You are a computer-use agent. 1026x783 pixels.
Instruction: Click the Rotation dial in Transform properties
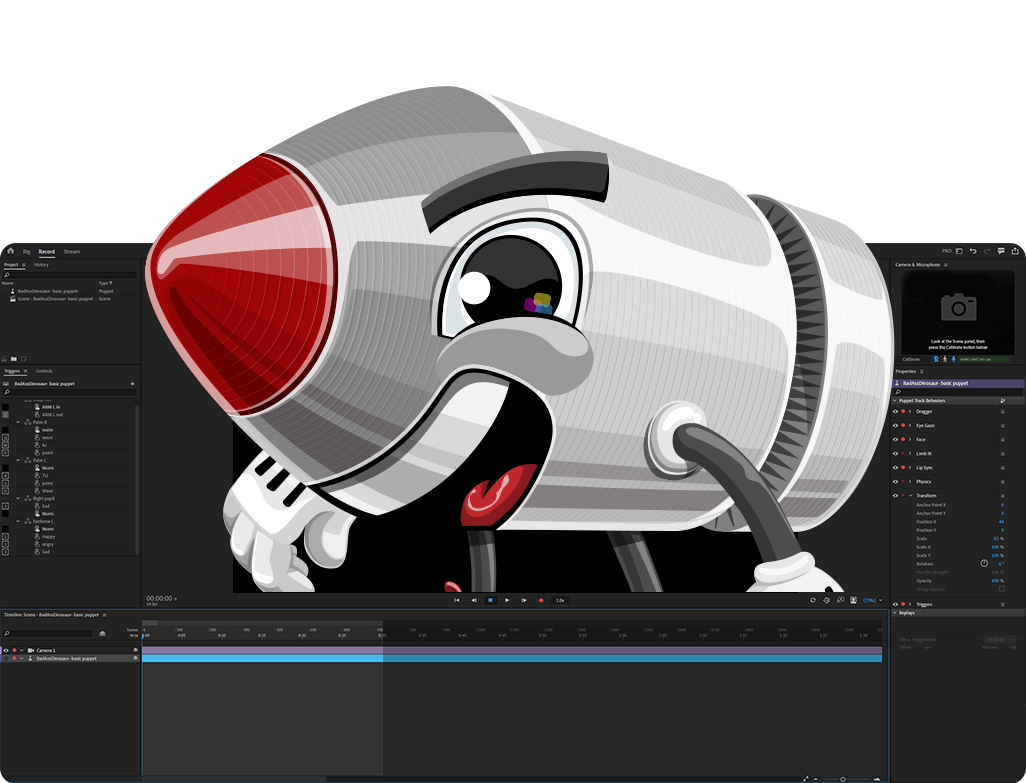[x=984, y=563]
